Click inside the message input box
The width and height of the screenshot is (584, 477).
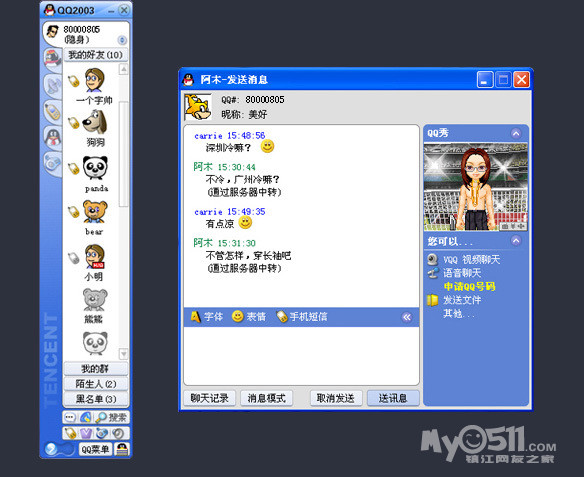301,356
